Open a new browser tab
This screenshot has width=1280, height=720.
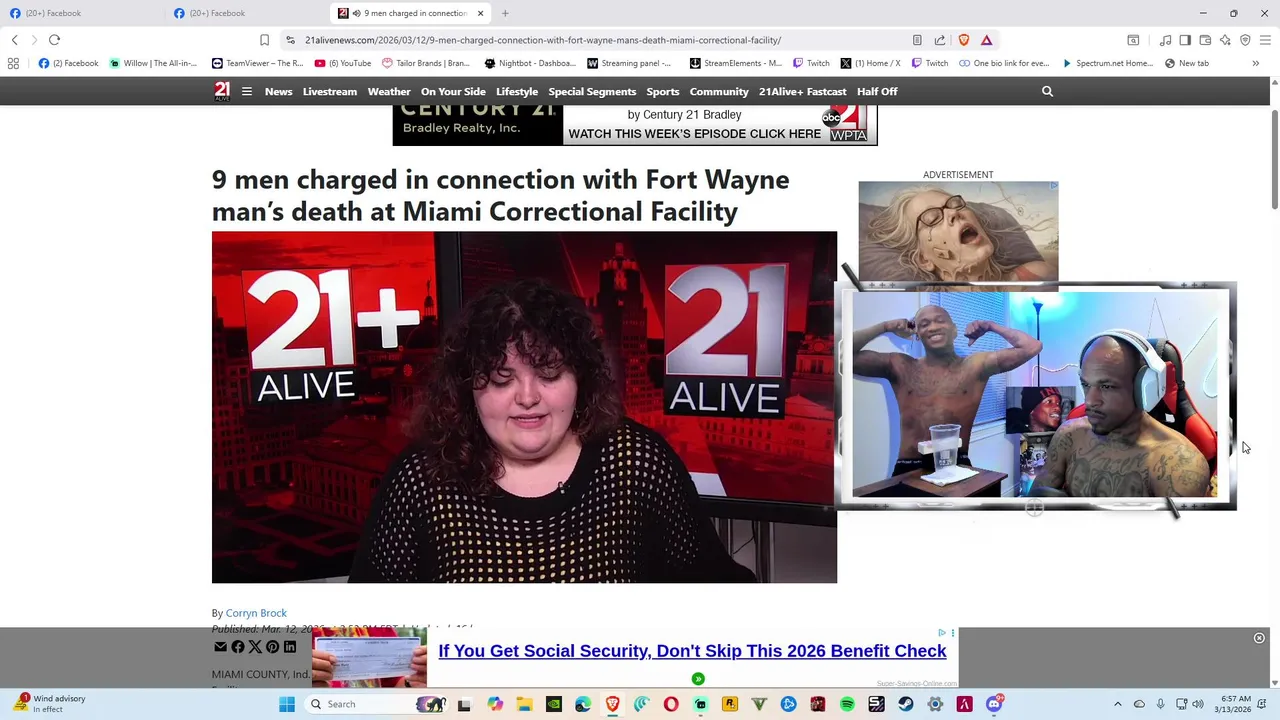click(x=505, y=13)
